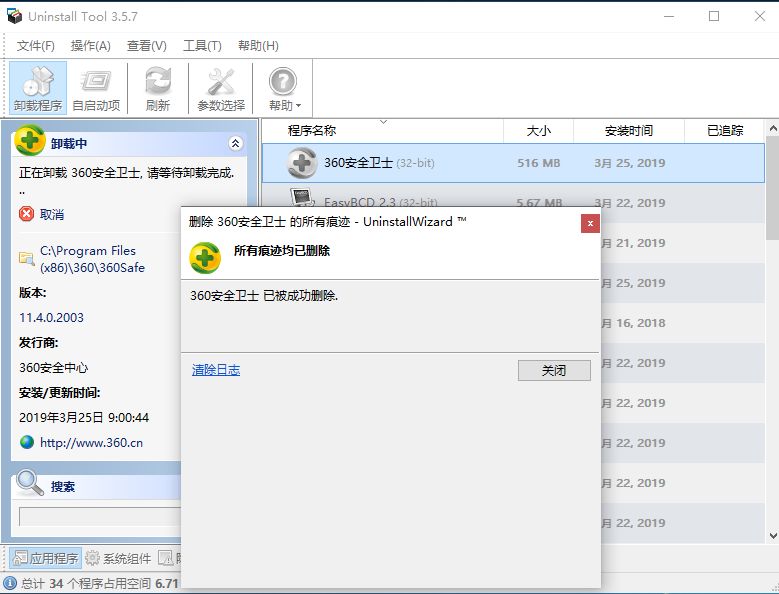This screenshot has height=594, width=779.
Task: Open the 文件(F) menu
Action: [35, 46]
